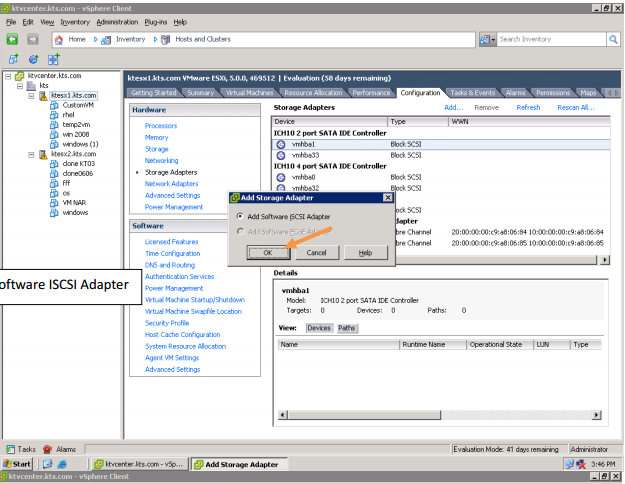
Task: Click OK in Add Storage Adapter dialog
Action: (x=268, y=253)
